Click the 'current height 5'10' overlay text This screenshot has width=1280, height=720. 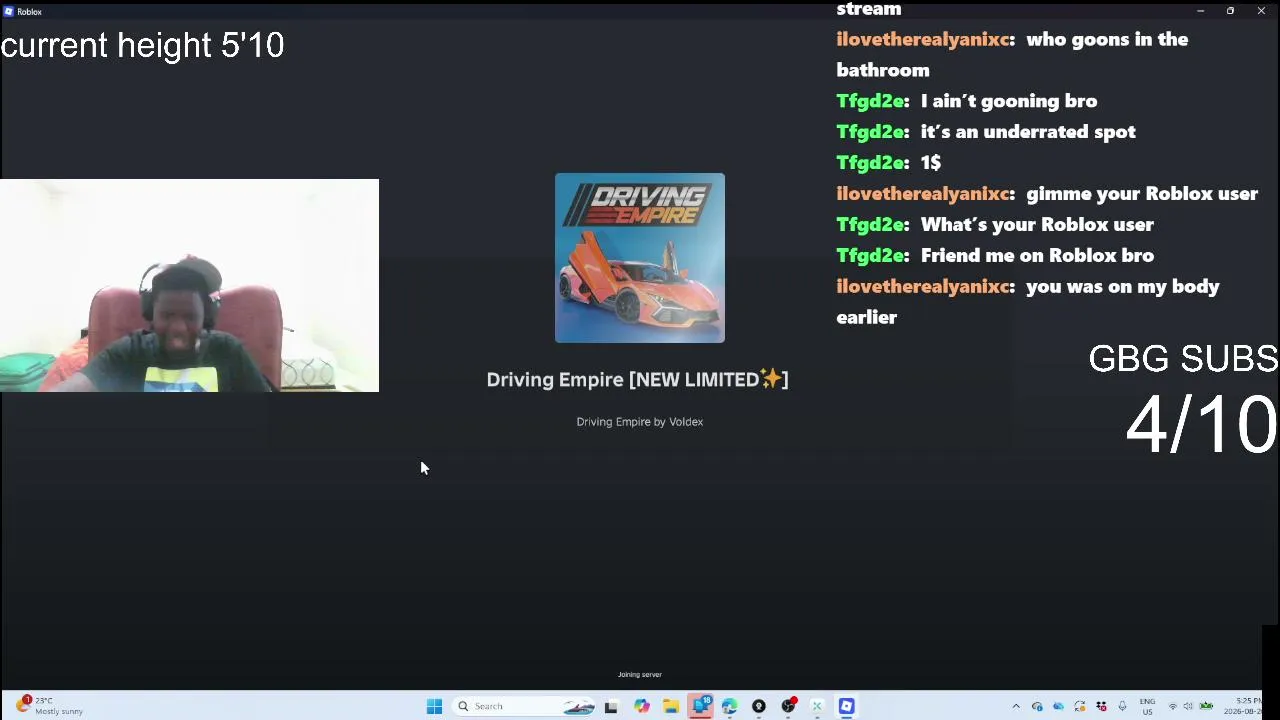pos(143,45)
